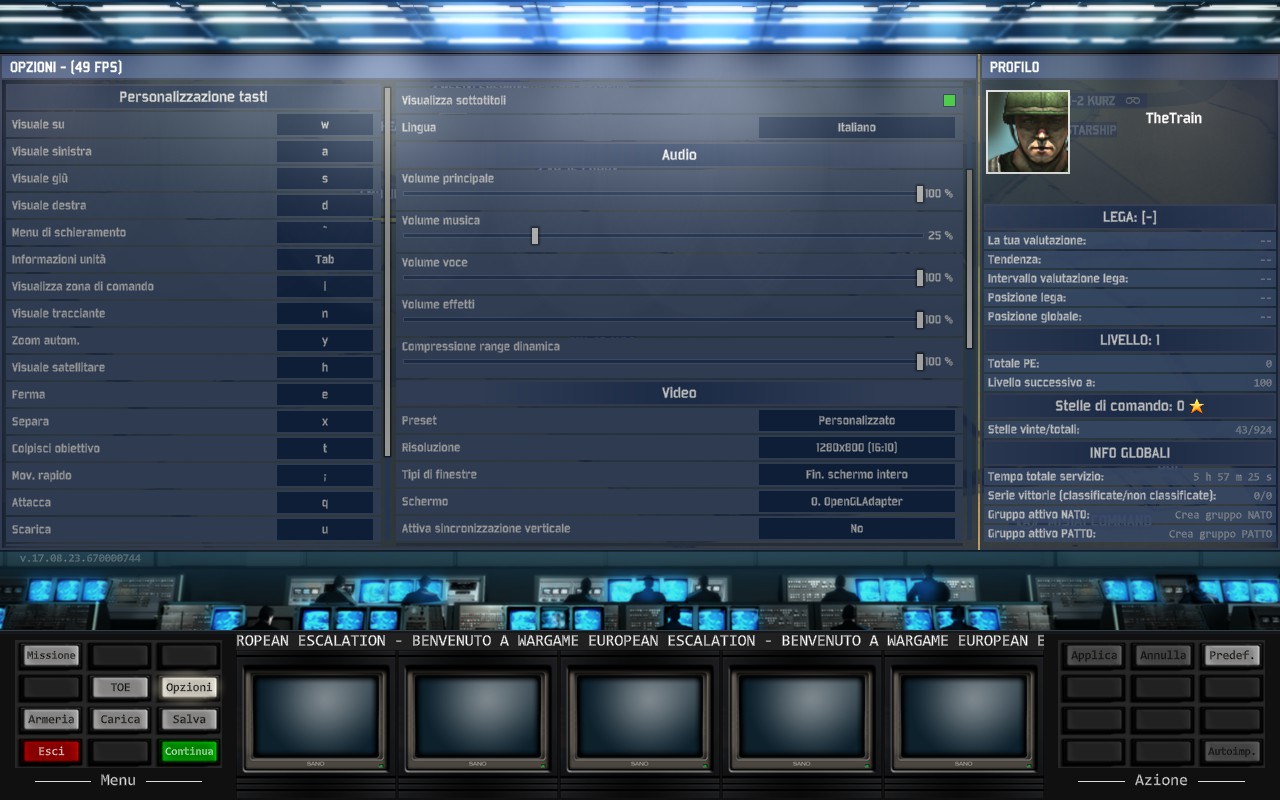Click the Personalizzazione tasti header
The height and width of the screenshot is (800, 1280).
[193, 97]
